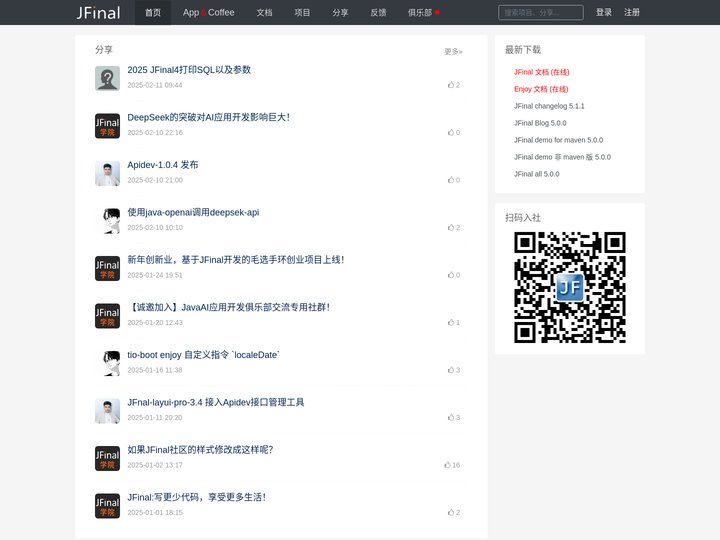
Task: Open Enjoy 文档 (在线) link
Action: [x=541, y=89]
